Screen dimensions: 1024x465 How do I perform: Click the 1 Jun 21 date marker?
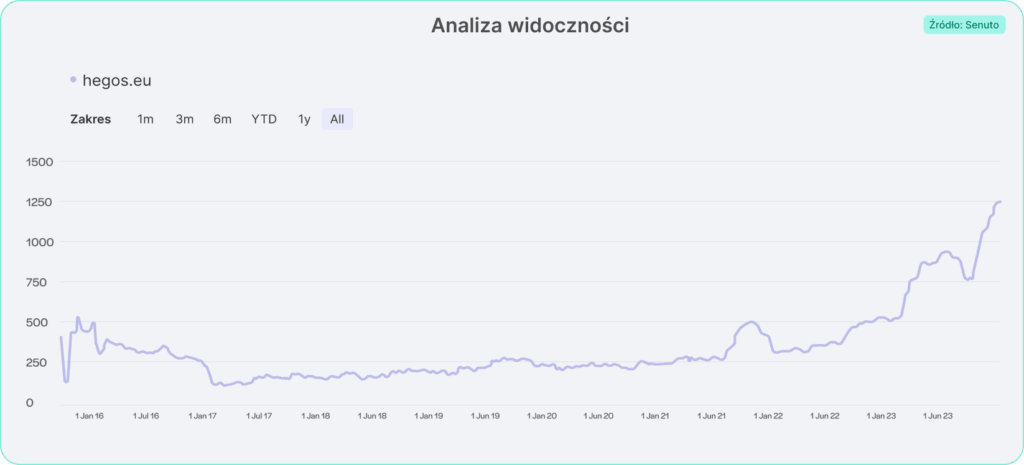(713, 415)
